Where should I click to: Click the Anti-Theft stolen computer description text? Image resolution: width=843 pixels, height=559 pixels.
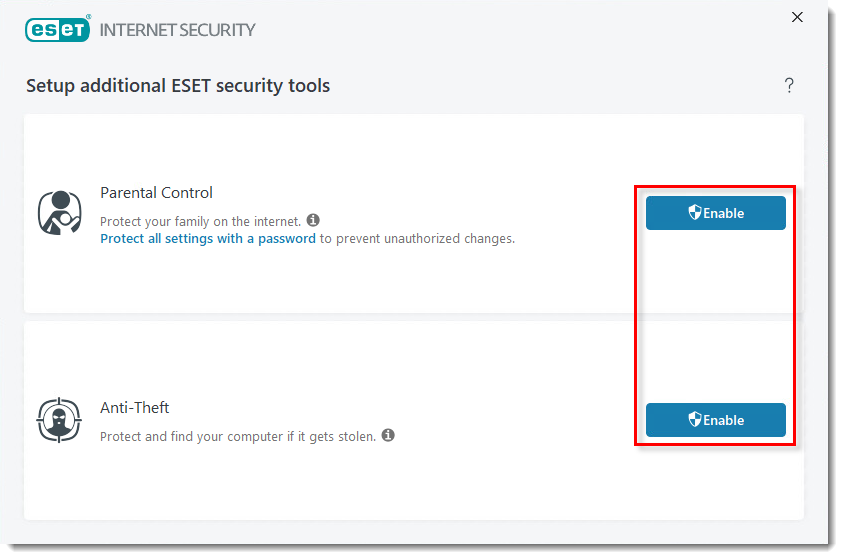point(238,436)
